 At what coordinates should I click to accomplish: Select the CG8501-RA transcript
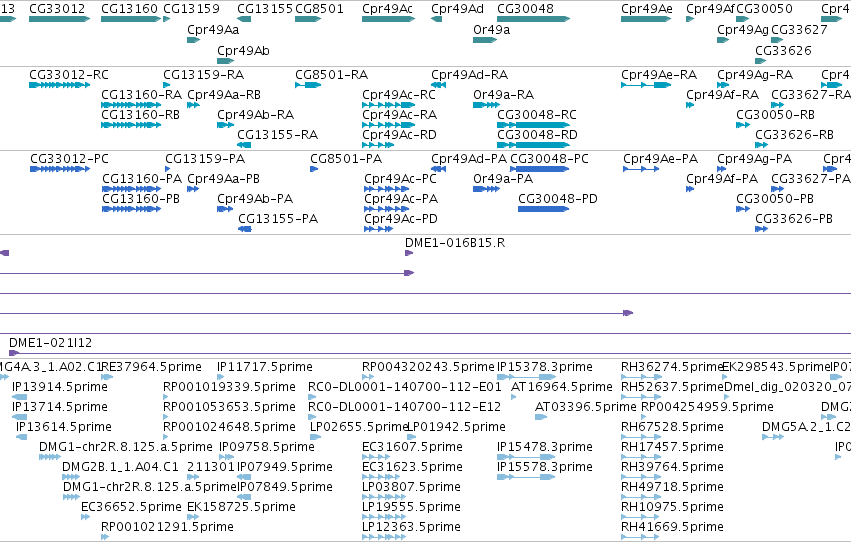click(308, 85)
